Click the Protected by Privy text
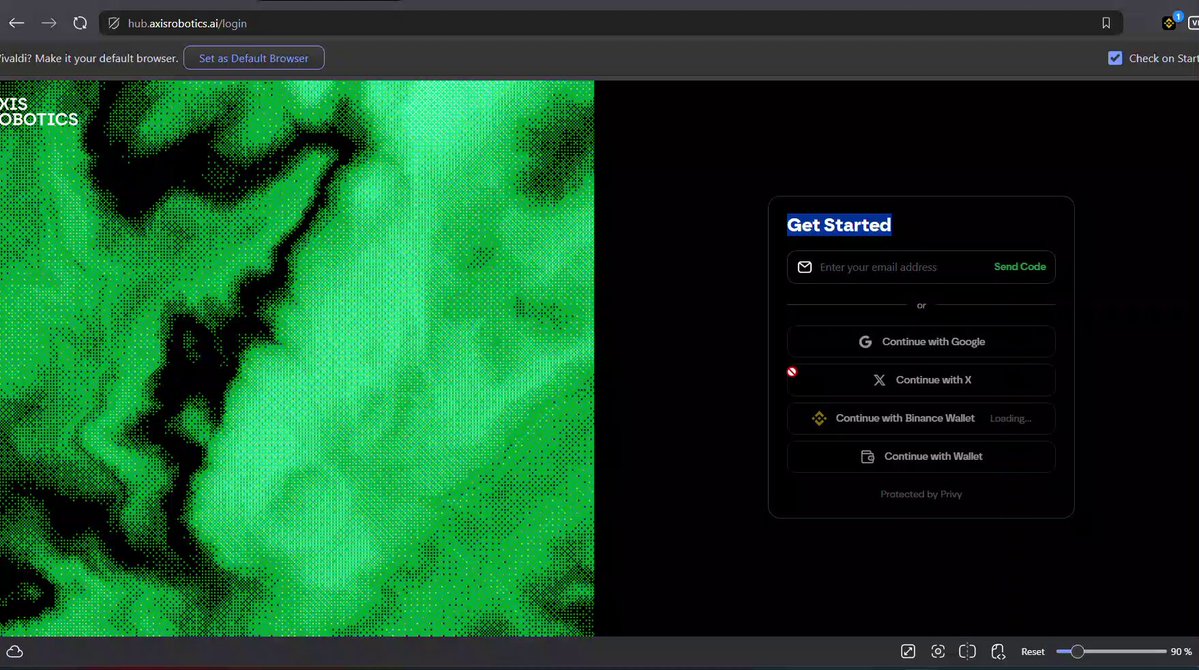The image size is (1199, 670). coord(921,494)
